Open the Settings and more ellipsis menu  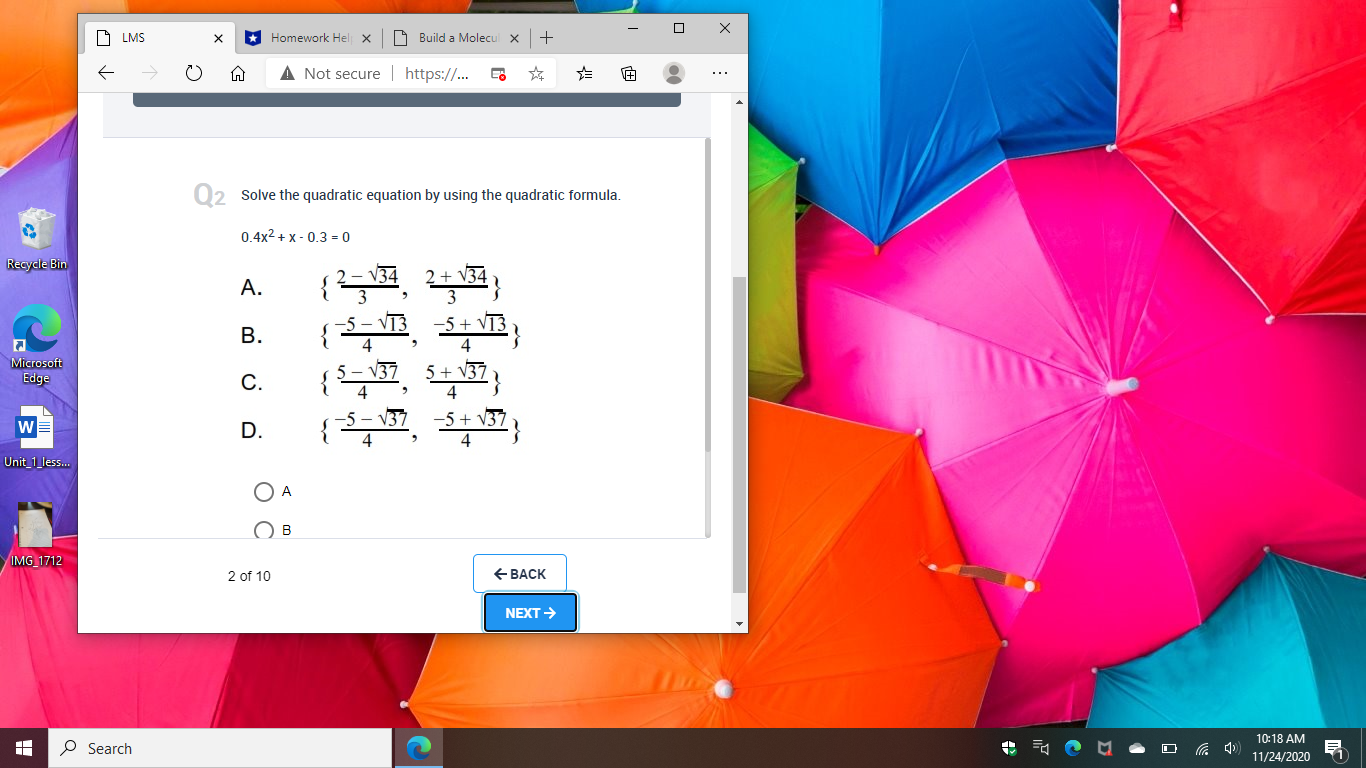pyautogui.click(x=719, y=72)
